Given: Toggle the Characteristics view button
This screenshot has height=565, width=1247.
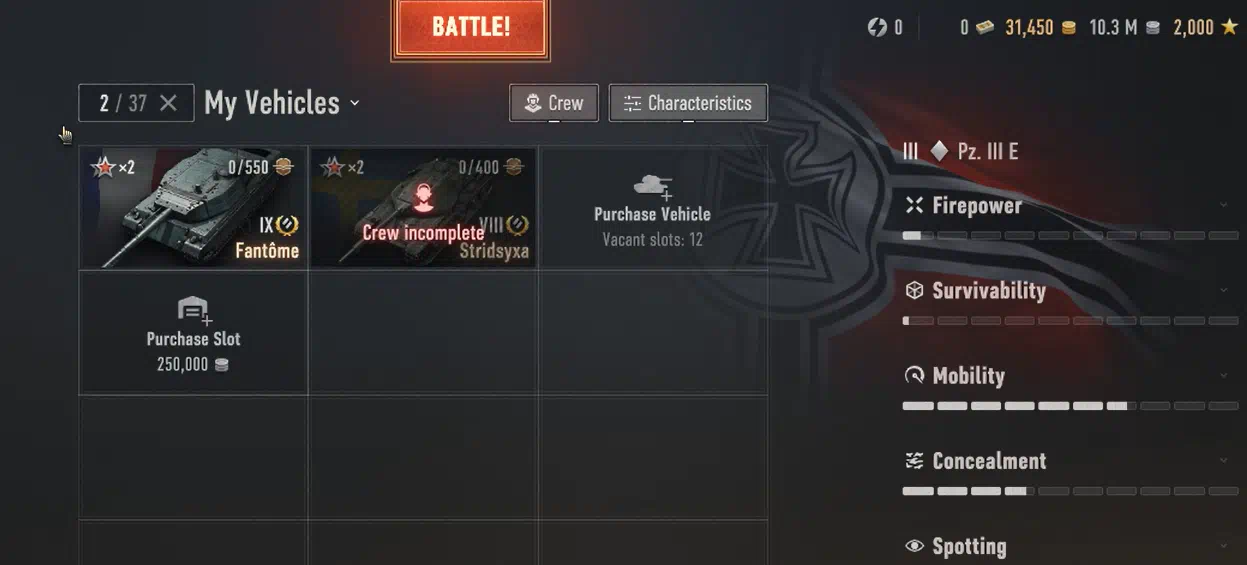Looking at the screenshot, I should [688, 103].
